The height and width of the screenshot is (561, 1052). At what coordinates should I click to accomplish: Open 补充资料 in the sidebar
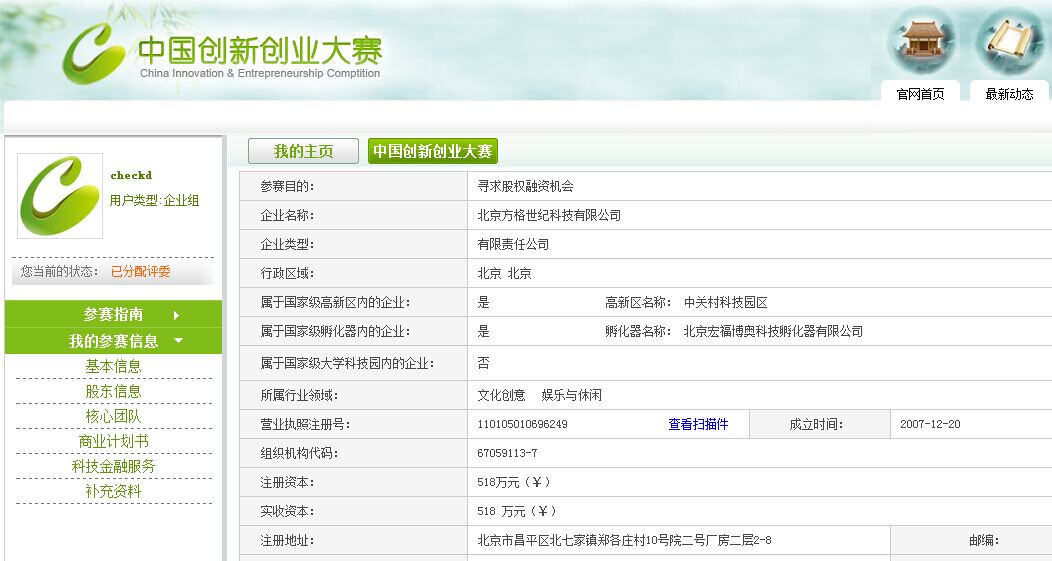(113, 491)
